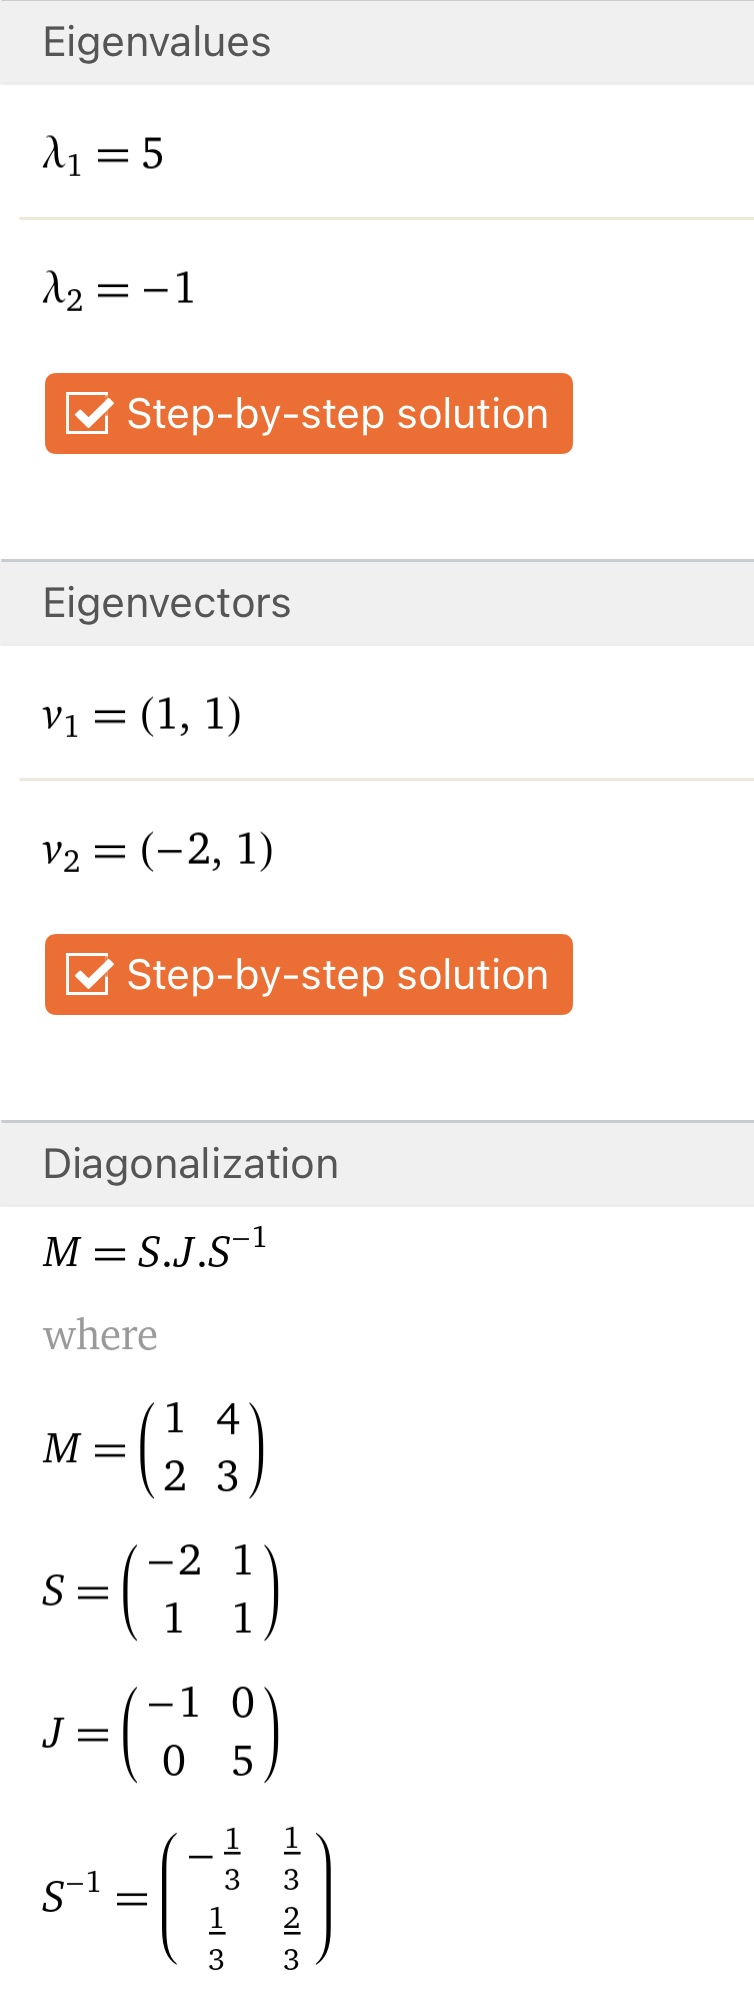Click the 5 entry in matrix J
This screenshot has width=754, height=1996.
coord(243,1761)
